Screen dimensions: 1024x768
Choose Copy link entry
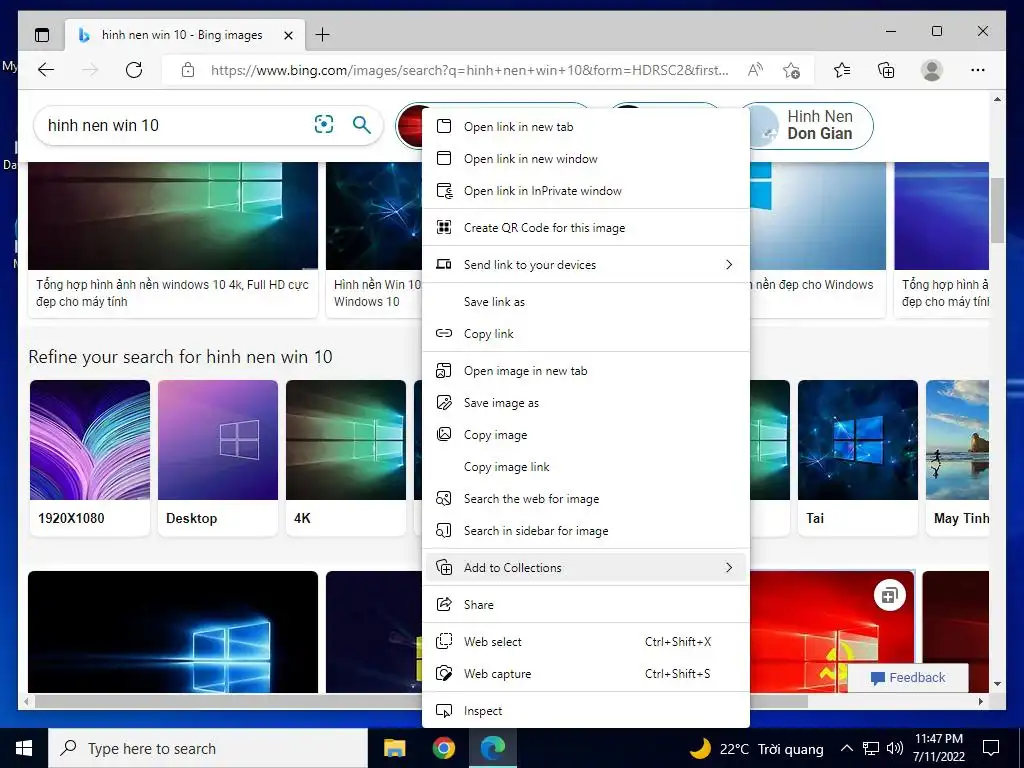(x=586, y=334)
